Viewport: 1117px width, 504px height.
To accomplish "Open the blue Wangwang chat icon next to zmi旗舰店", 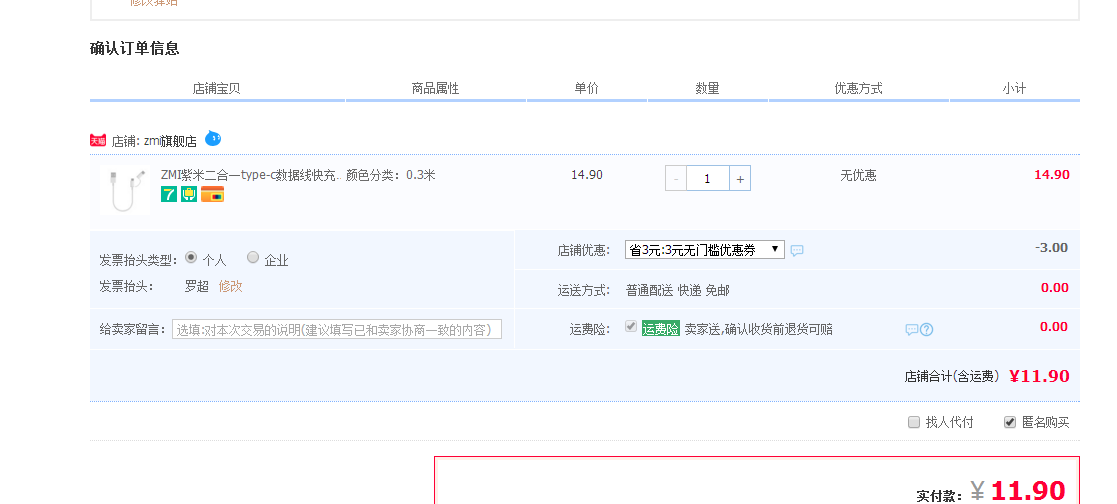I will pos(213,138).
